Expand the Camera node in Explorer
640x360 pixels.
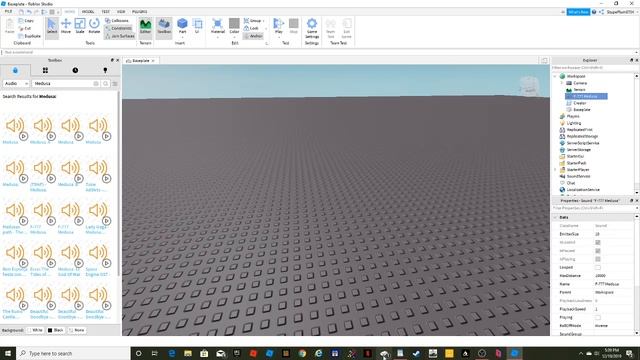(561, 83)
